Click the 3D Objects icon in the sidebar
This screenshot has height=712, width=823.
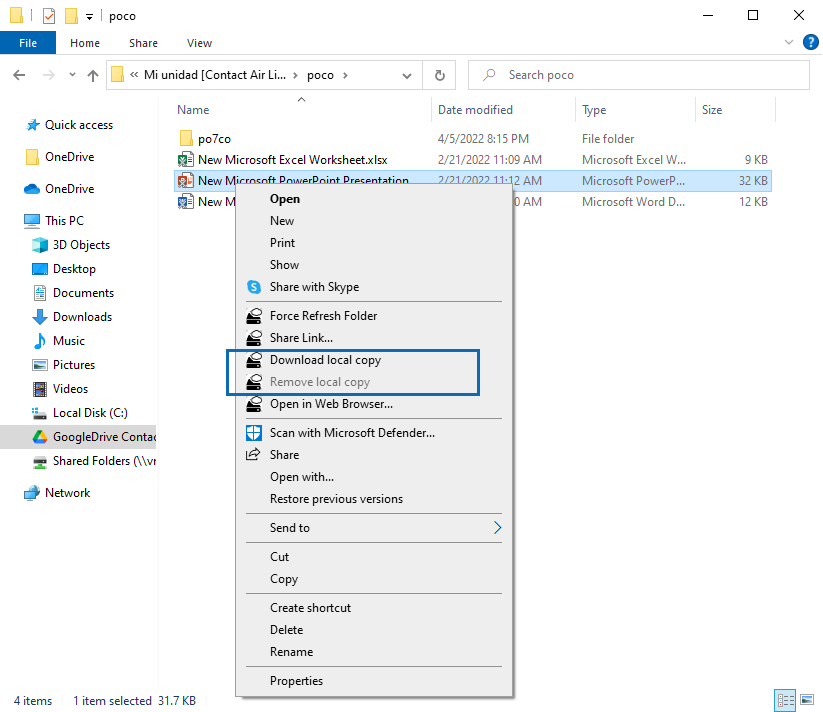pyautogui.click(x=40, y=245)
